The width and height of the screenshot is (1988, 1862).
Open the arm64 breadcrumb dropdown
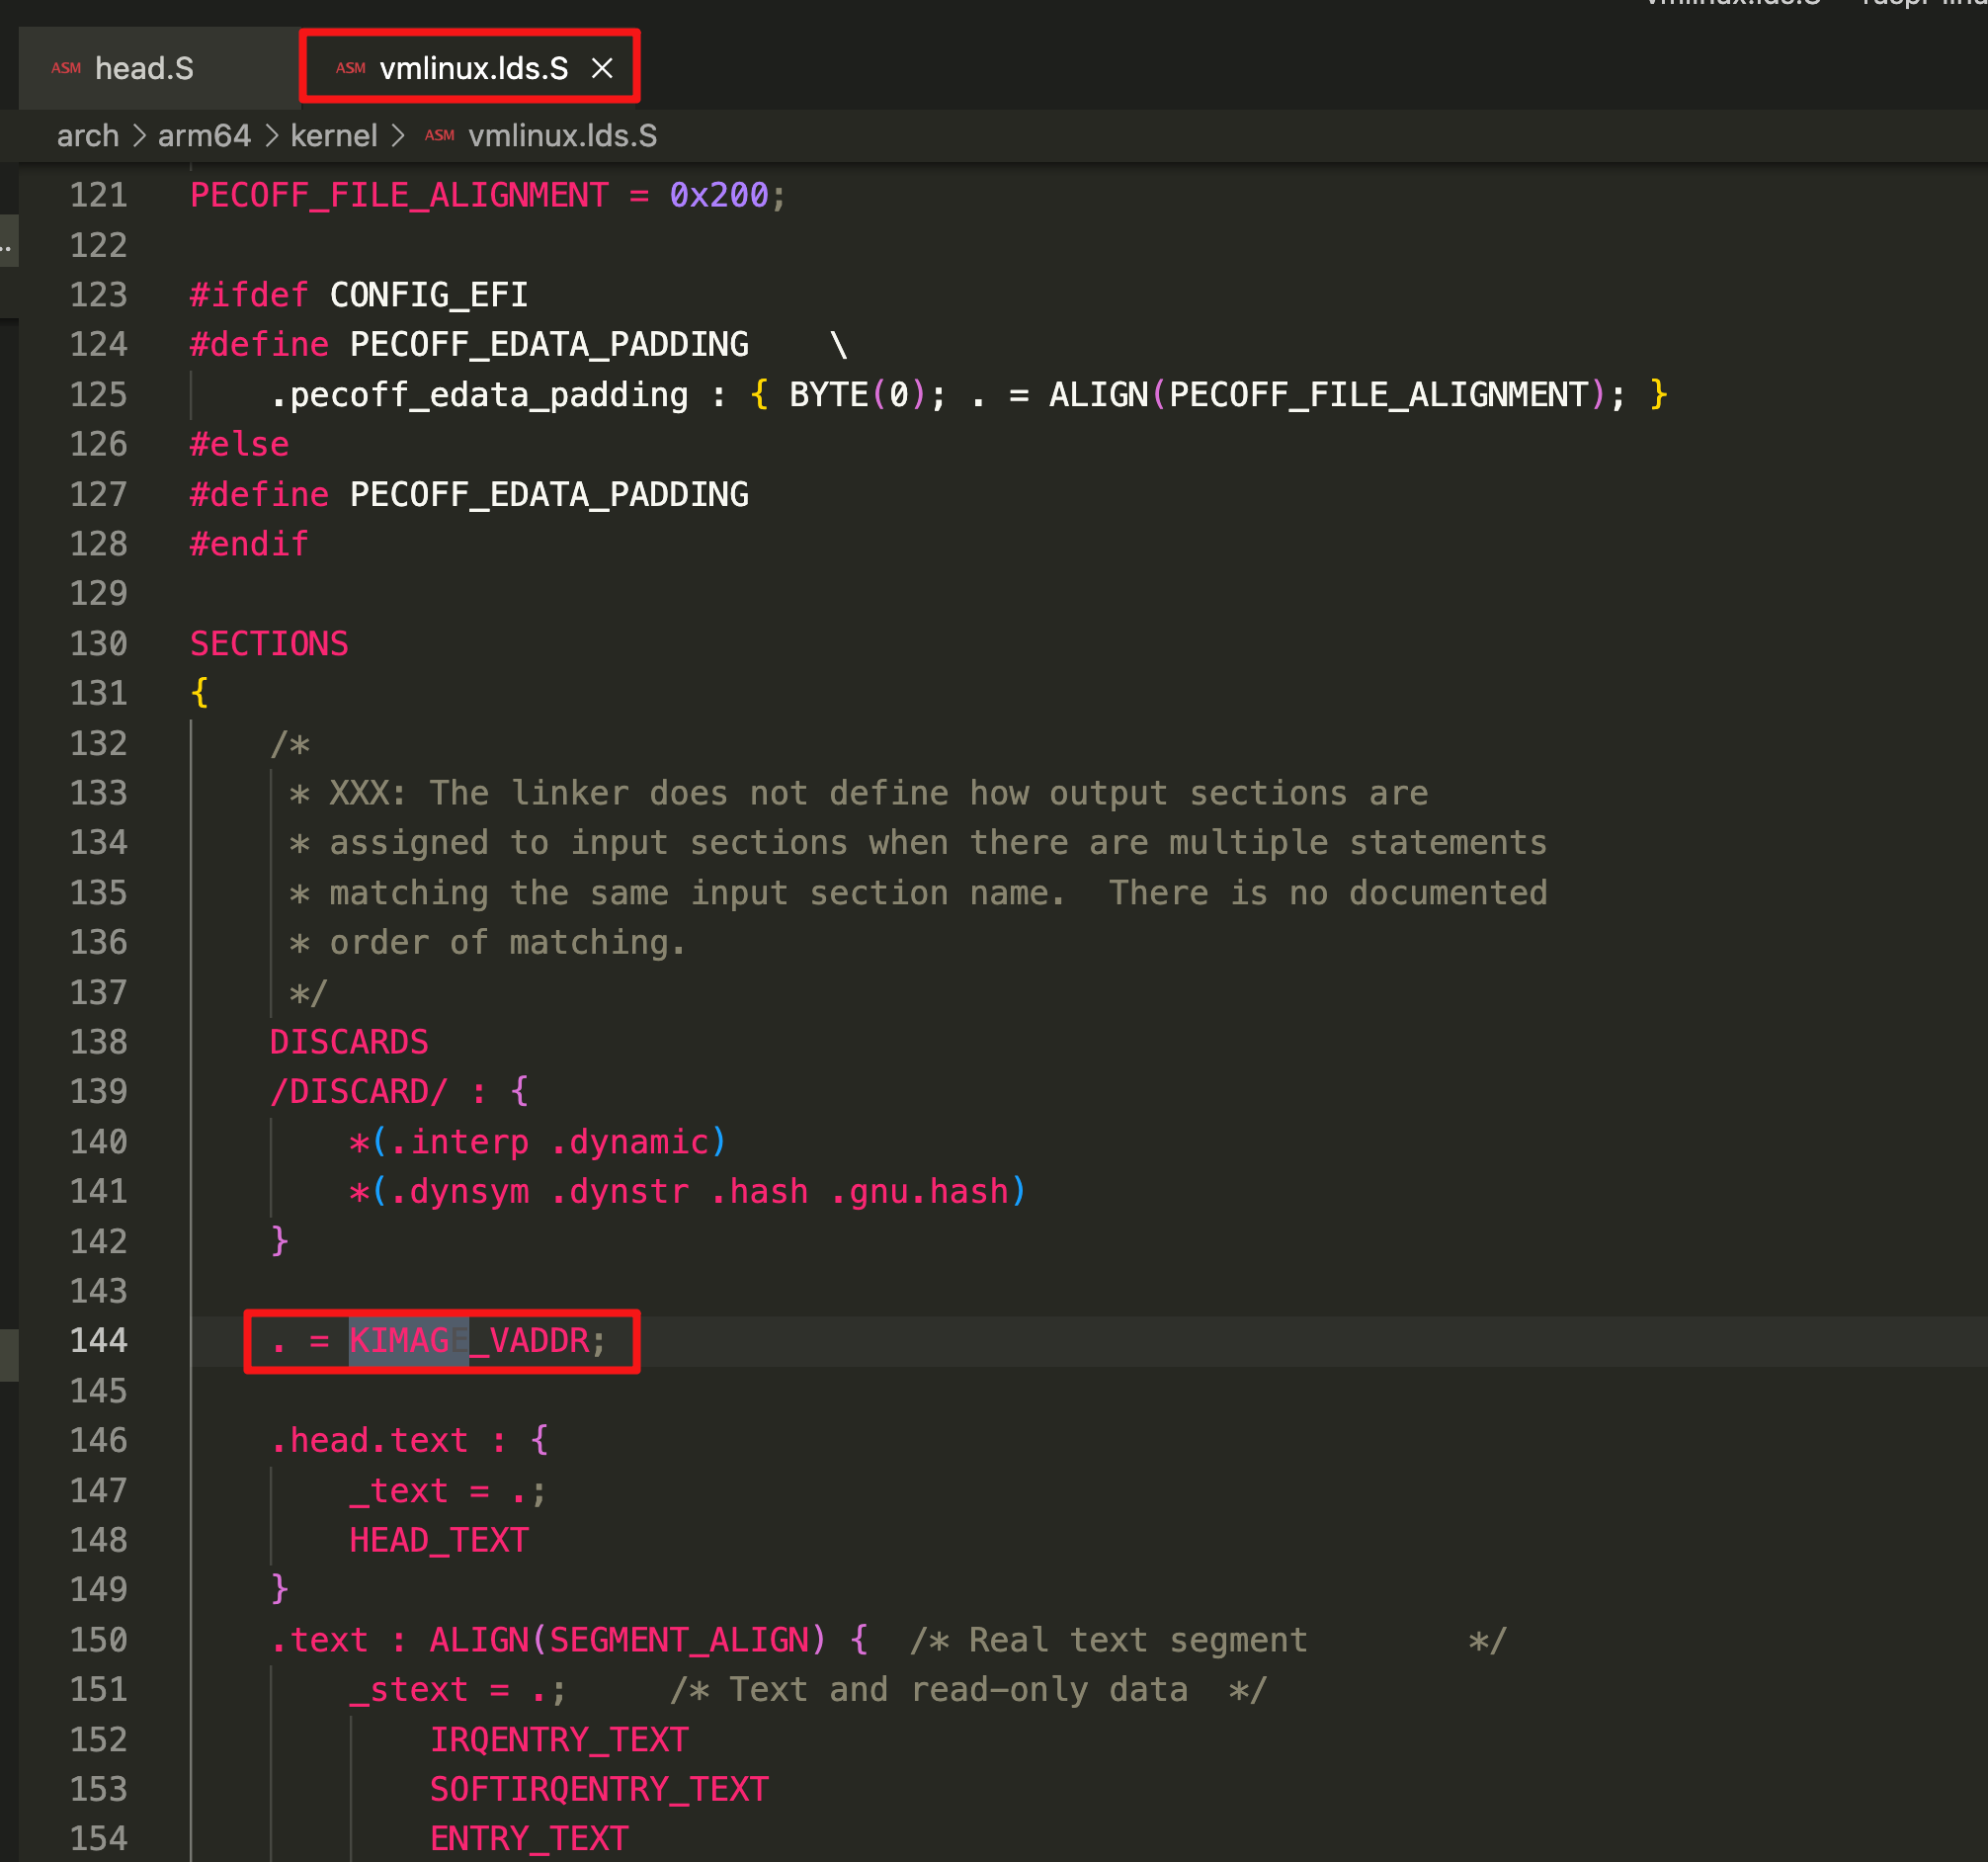point(204,136)
